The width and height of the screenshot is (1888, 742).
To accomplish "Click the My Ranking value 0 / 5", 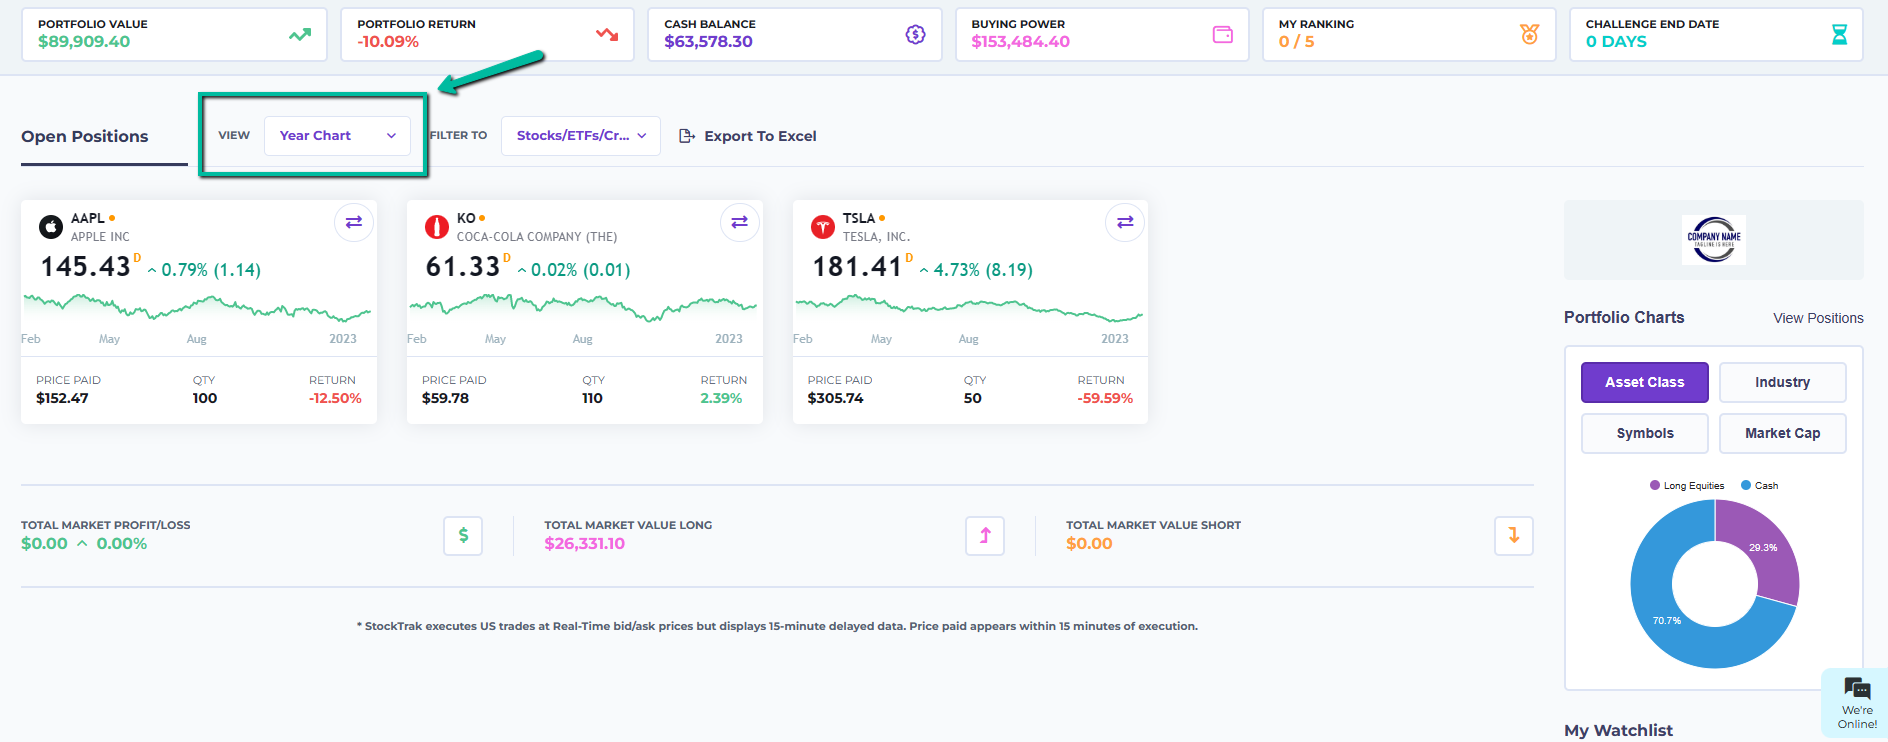I will (x=1296, y=42).
